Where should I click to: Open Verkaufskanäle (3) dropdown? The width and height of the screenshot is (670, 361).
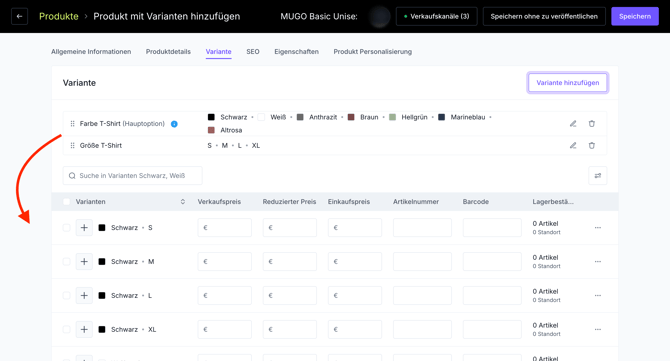(x=436, y=16)
